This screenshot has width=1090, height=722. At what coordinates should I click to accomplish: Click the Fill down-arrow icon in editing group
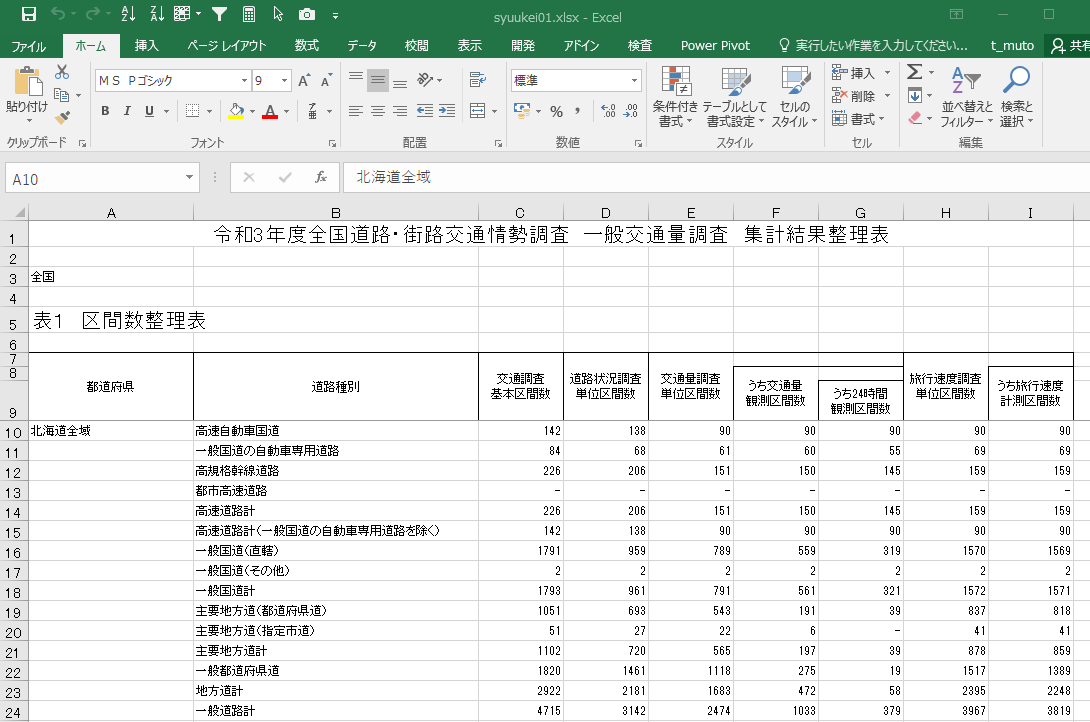pos(915,95)
